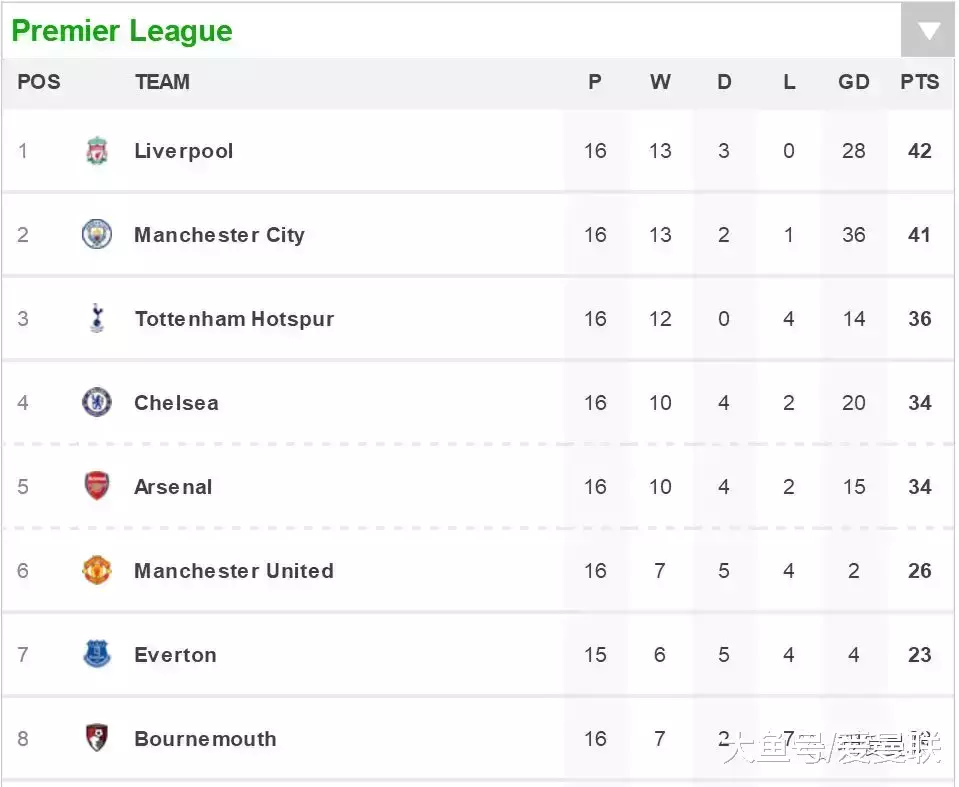
Task: Expand the Premier League dropdown arrow
Action: click(928, 31)
